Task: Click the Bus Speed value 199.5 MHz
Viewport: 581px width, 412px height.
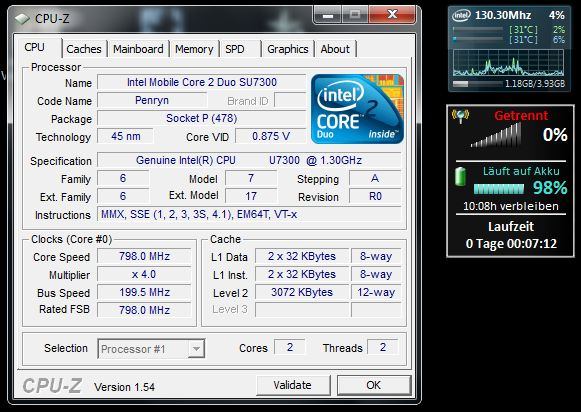Action: (x=144, y=292)
